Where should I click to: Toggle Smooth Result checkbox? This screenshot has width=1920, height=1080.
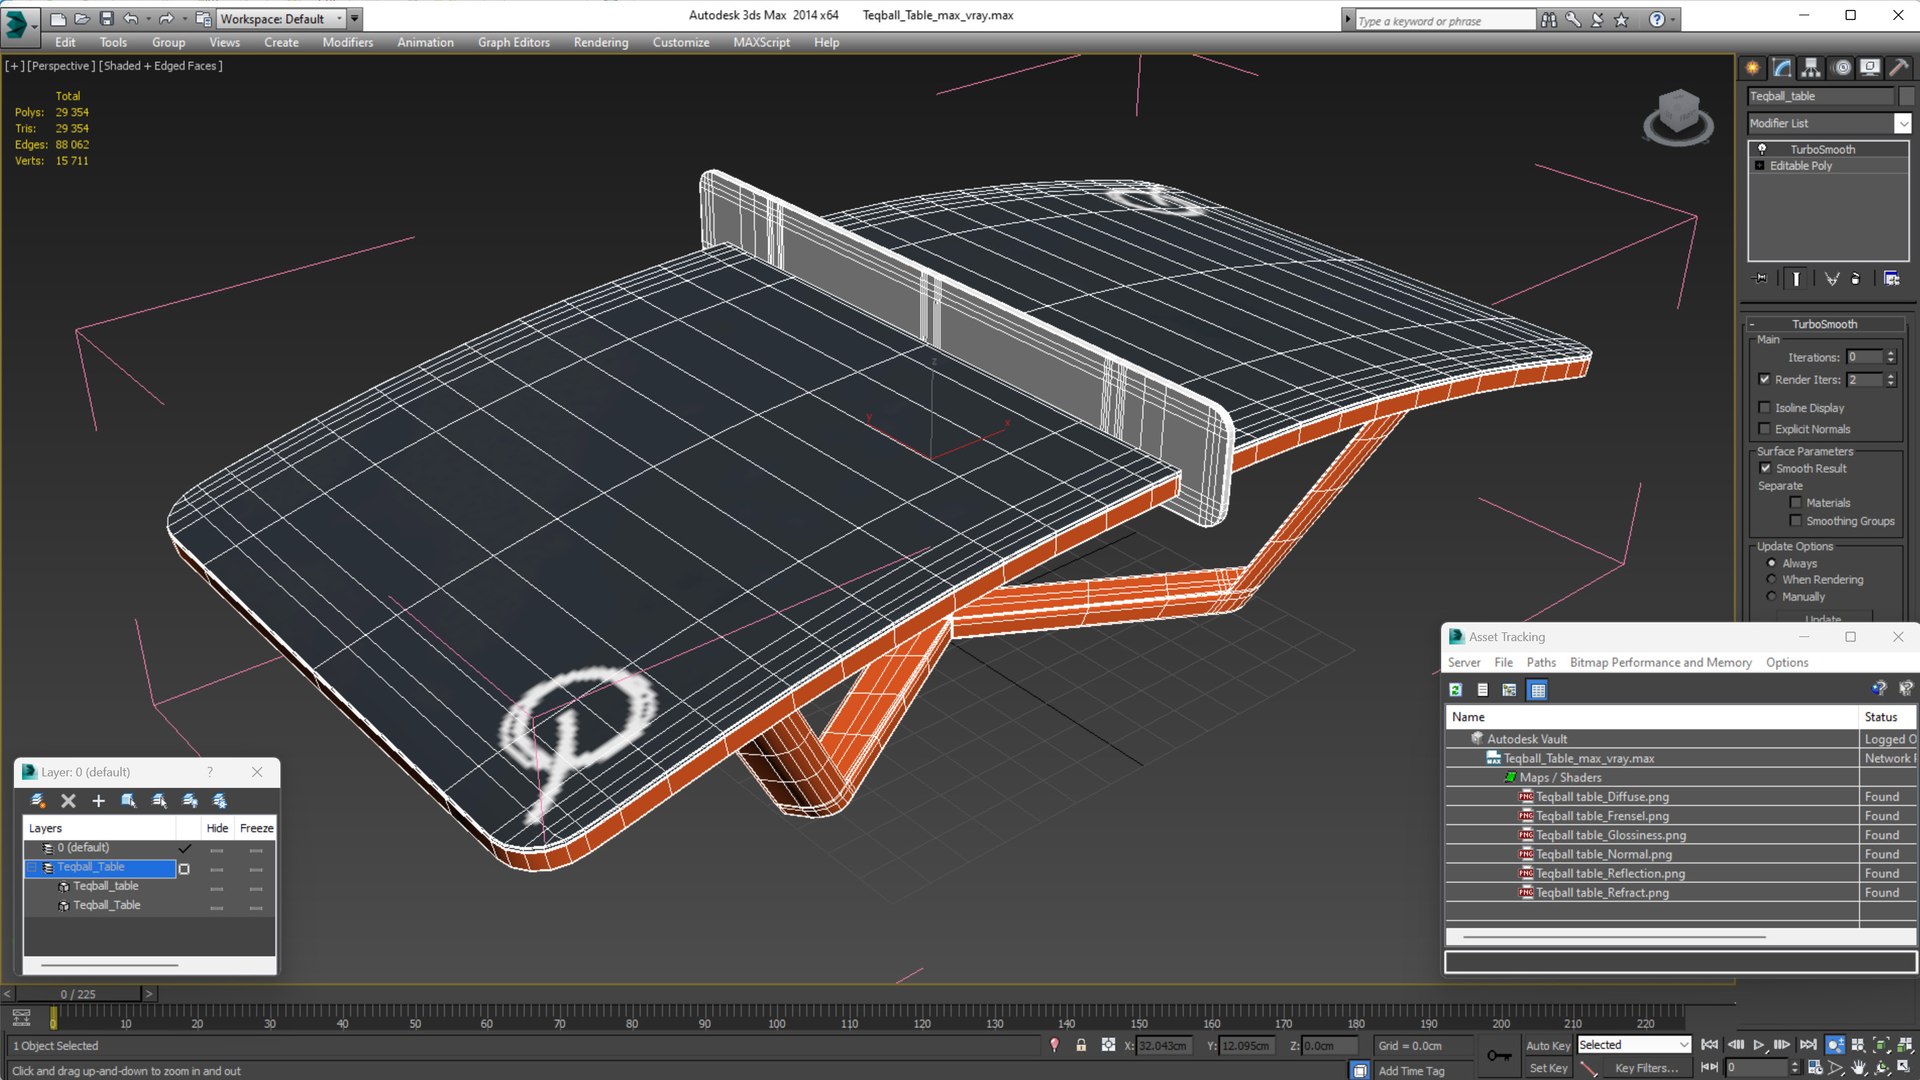tap(1766, 469)
